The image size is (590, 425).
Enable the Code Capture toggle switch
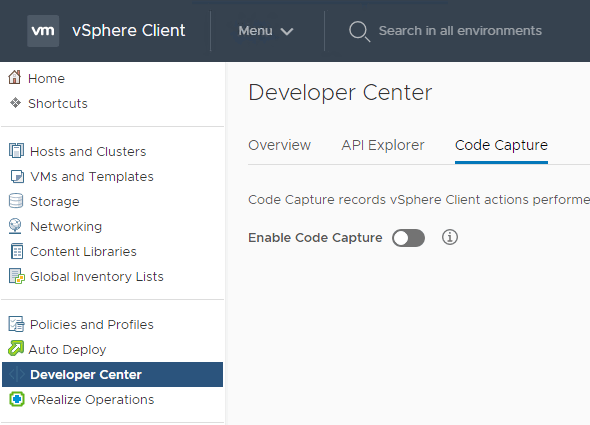point(408,238)
